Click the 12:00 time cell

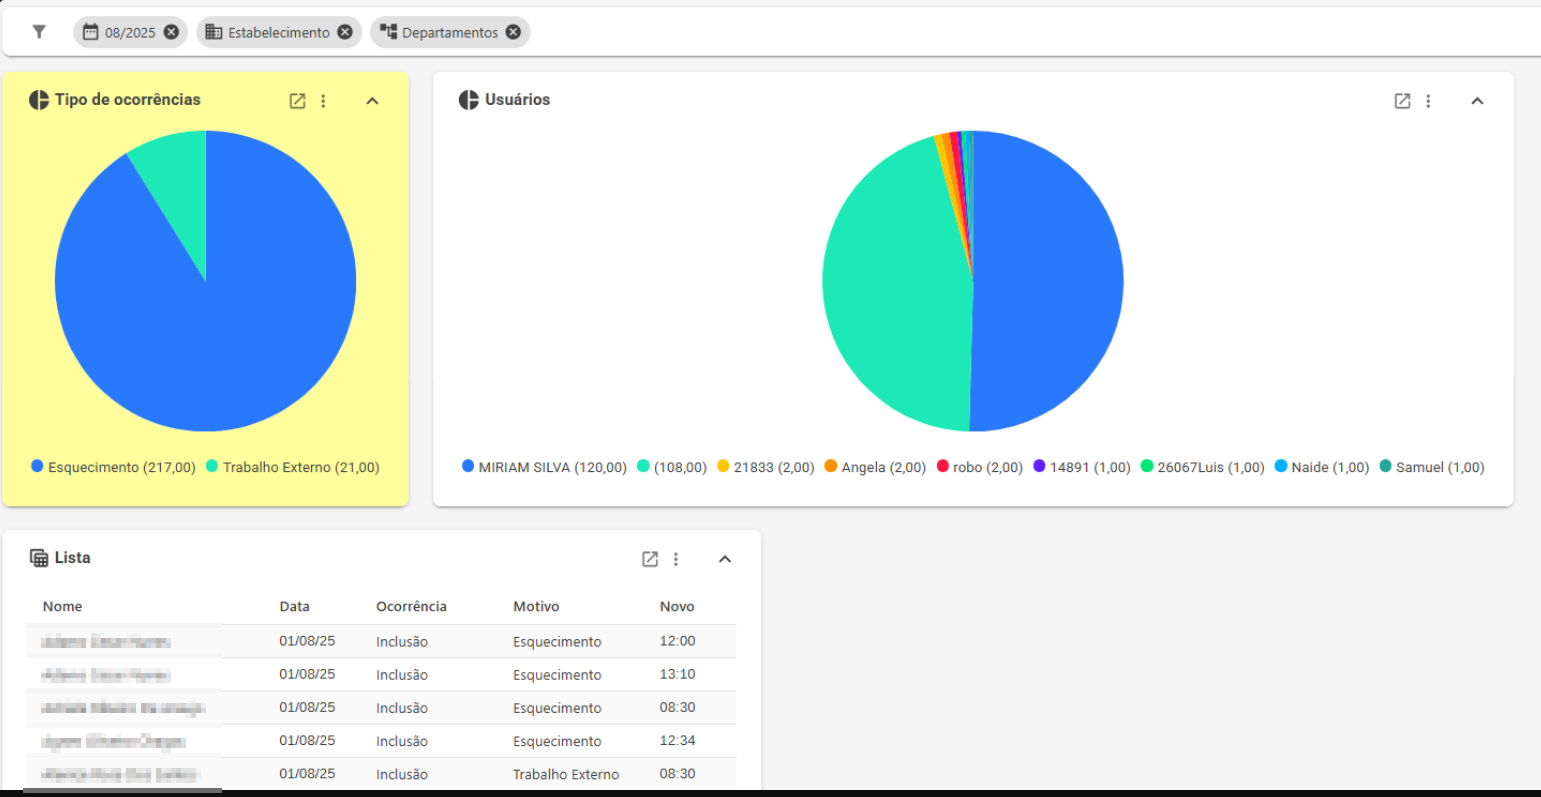click(677, 641)
